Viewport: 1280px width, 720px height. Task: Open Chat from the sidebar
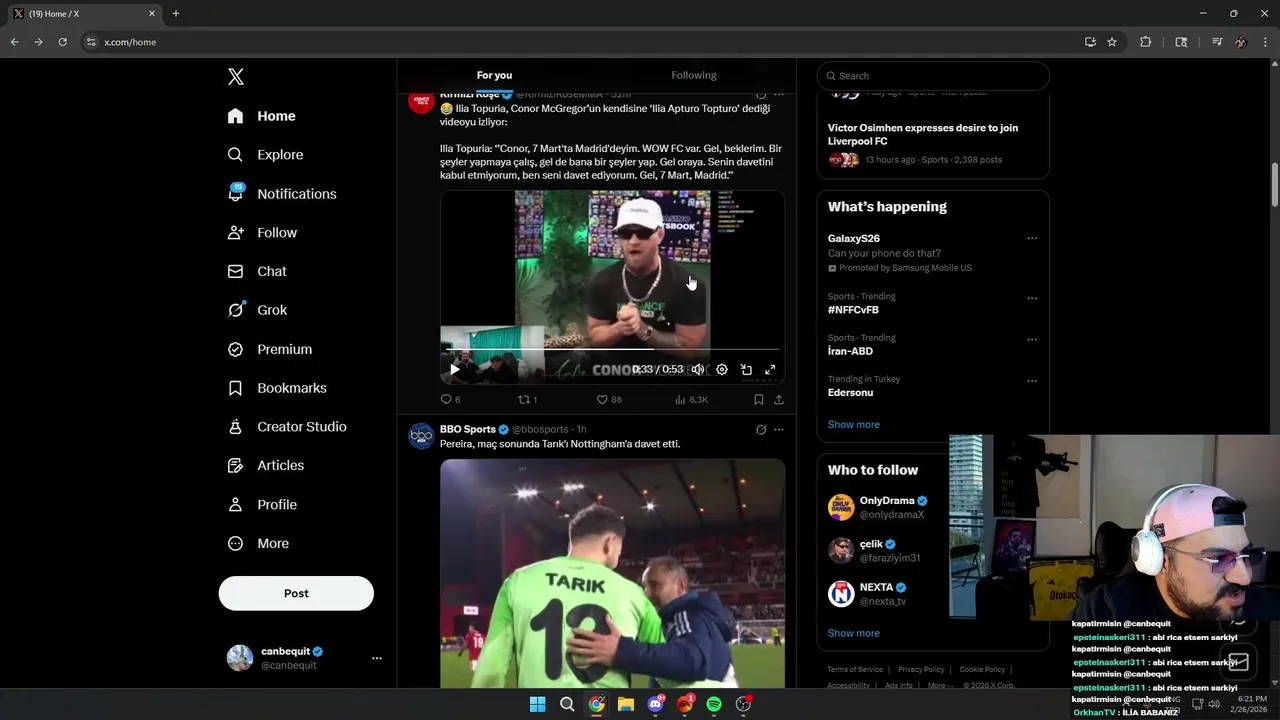click(257, 271)
